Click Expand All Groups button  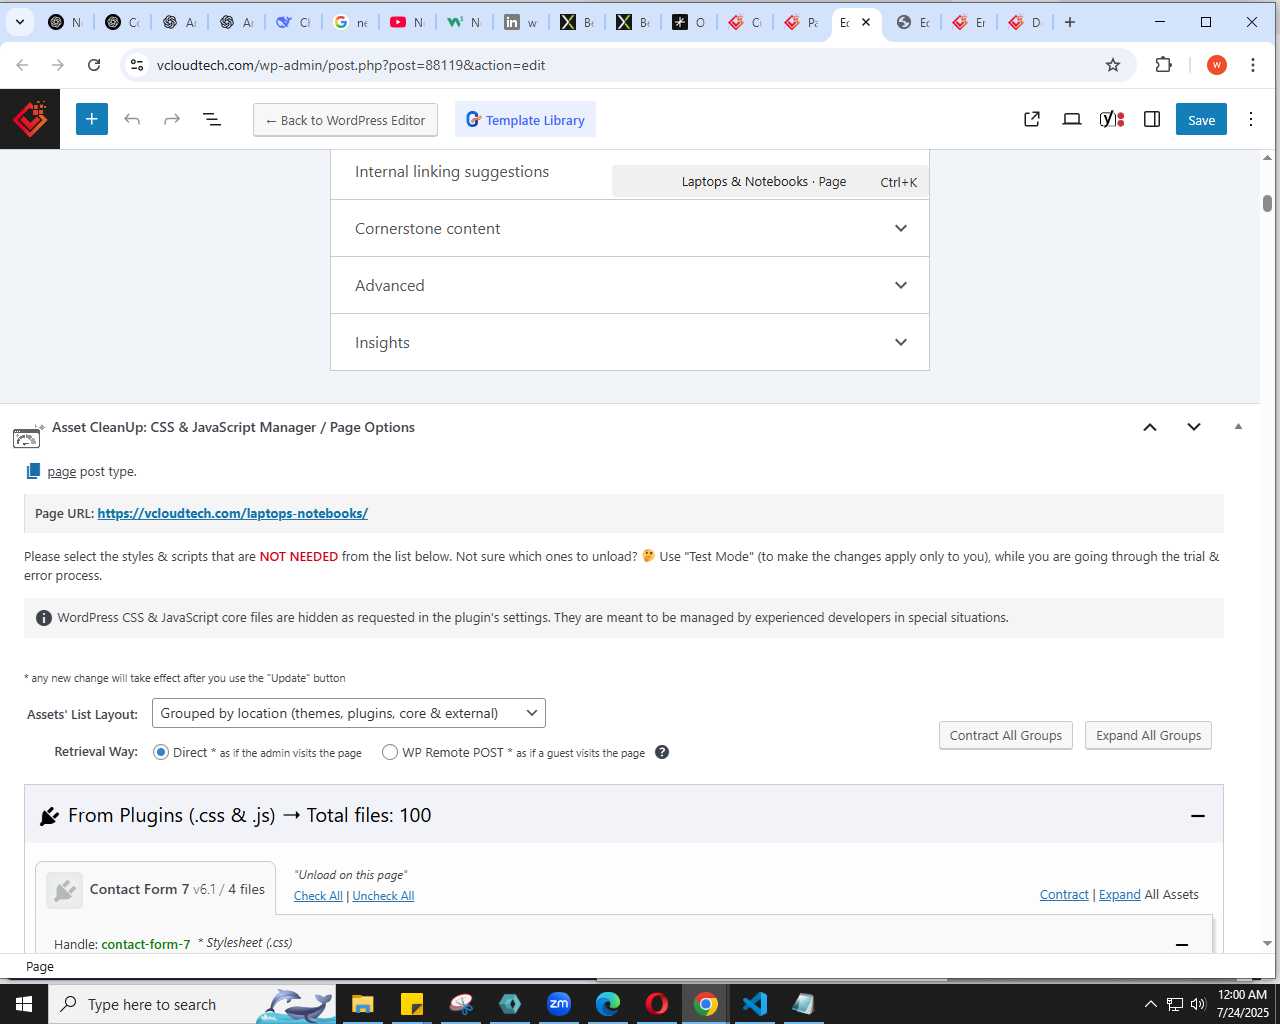tap(1148, 735)
